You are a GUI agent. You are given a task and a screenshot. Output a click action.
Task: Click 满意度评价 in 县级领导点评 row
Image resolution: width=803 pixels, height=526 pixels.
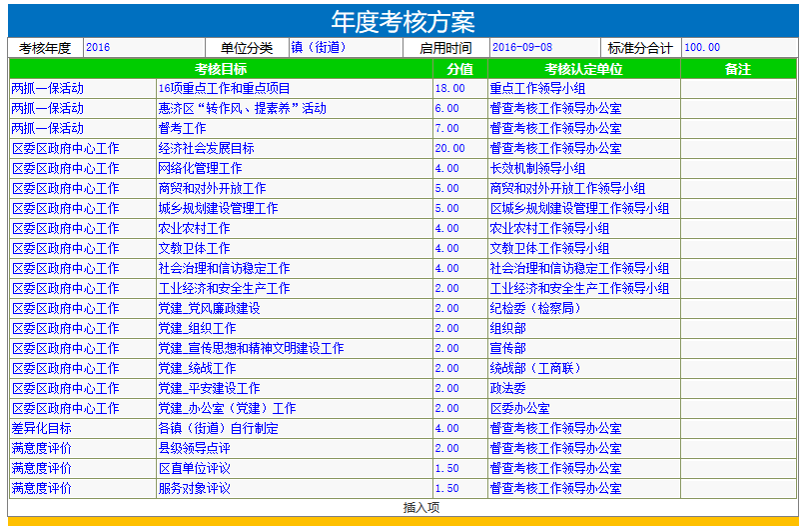pos(82,448)
